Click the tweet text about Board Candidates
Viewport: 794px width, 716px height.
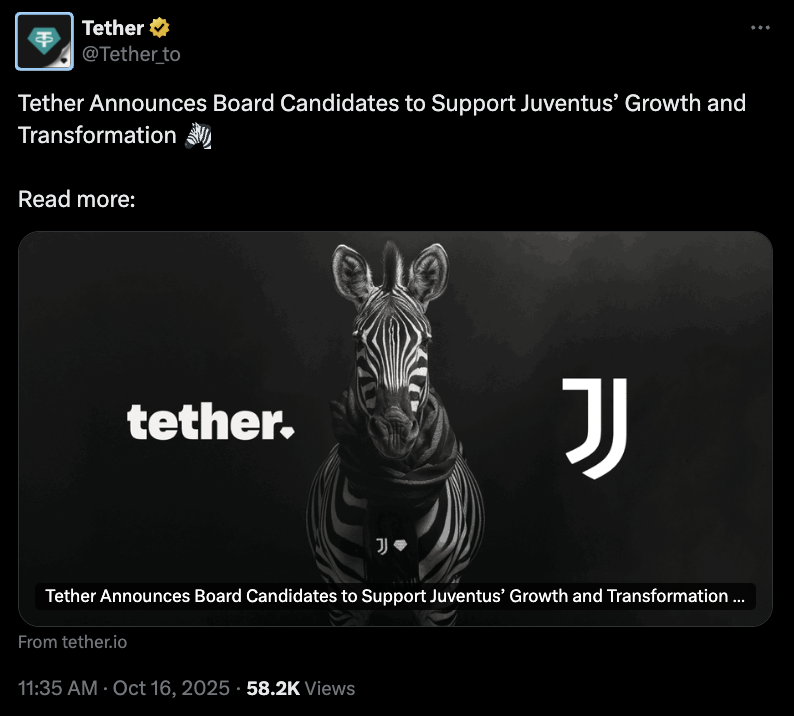pyautogui.click(x=380, y=104)
